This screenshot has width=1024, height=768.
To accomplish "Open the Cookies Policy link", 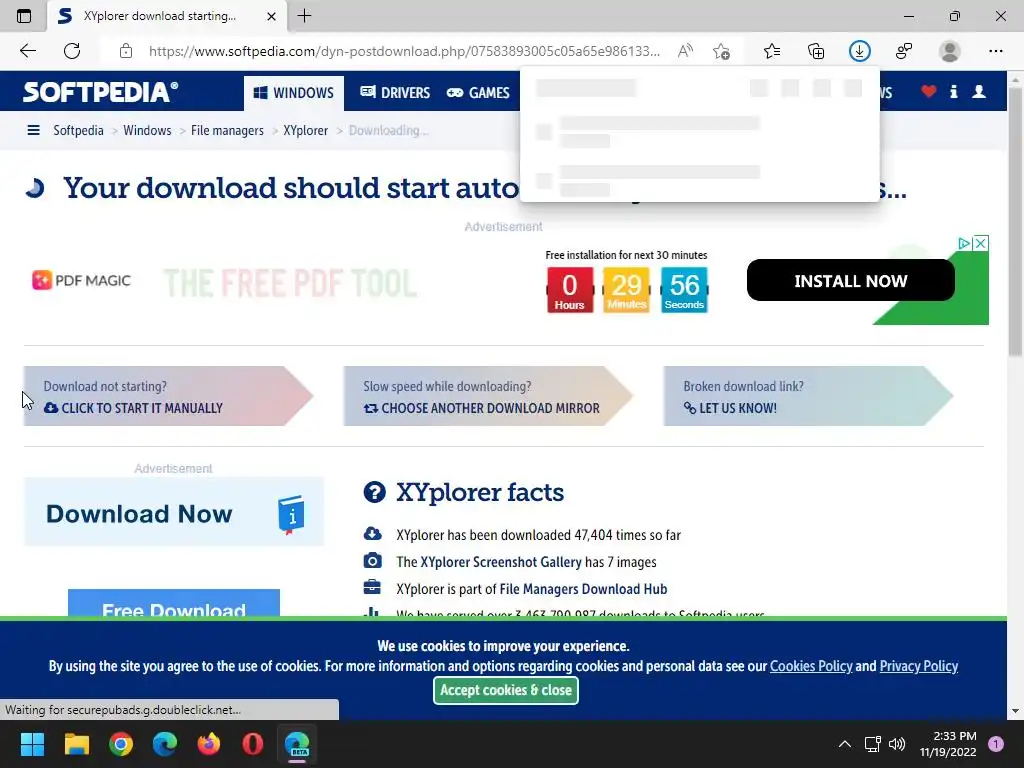I will [x=811, y=666].
